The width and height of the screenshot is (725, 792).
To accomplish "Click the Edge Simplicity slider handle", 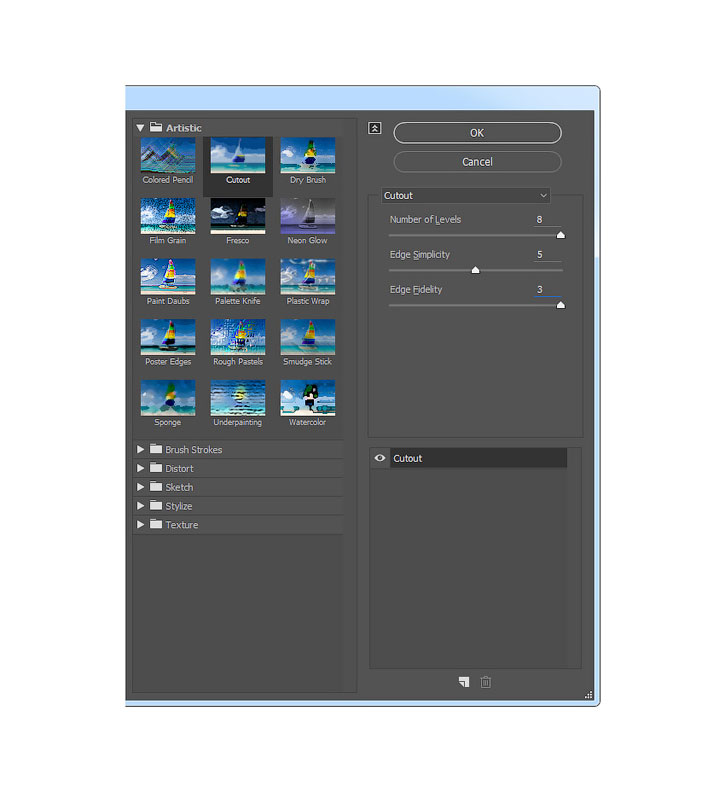I will click(x=475, y=270).
